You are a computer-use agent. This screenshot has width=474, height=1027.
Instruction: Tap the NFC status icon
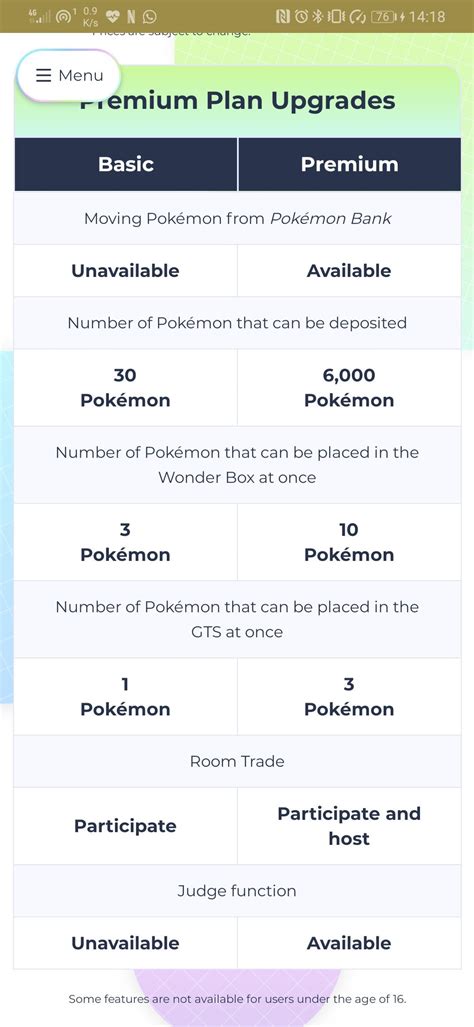[283, 17]
